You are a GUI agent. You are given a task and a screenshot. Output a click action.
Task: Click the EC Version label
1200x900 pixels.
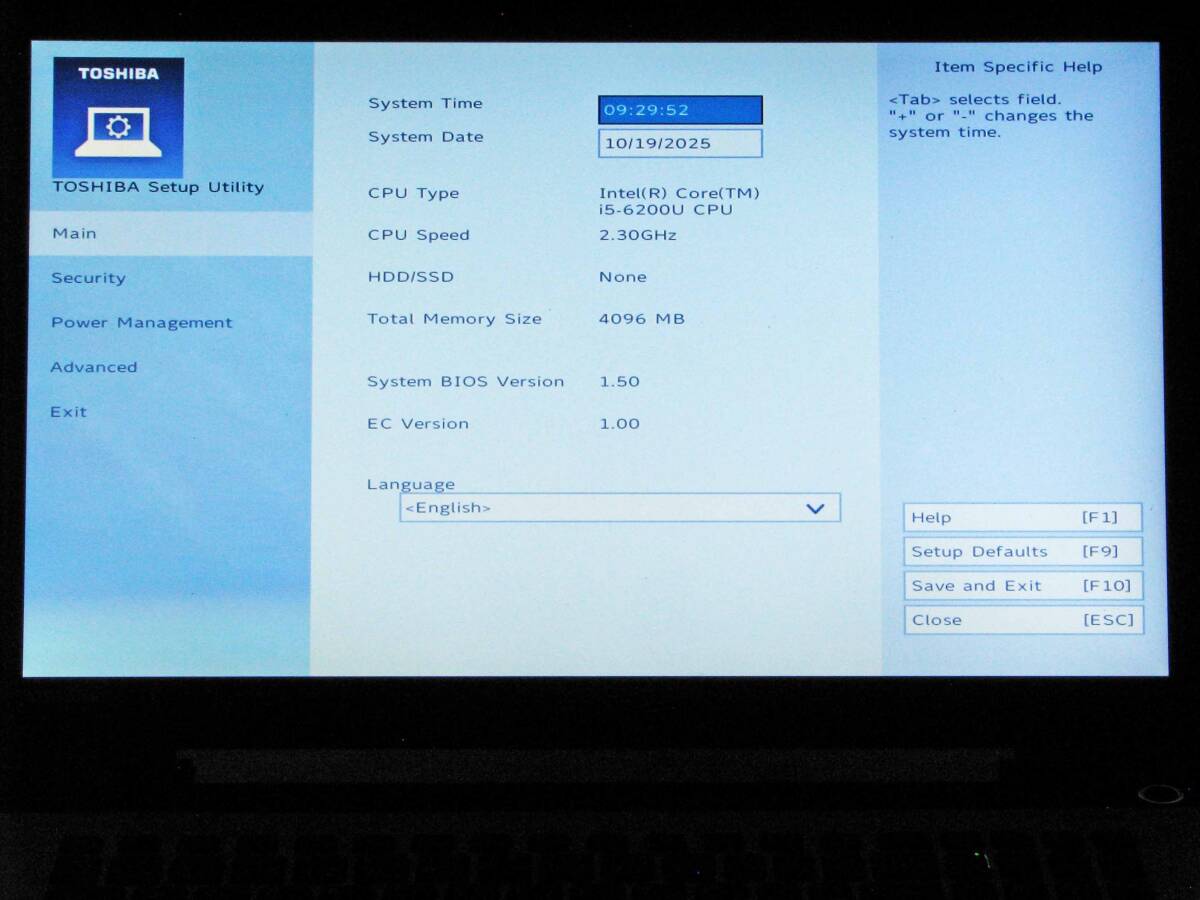[417, 424]
